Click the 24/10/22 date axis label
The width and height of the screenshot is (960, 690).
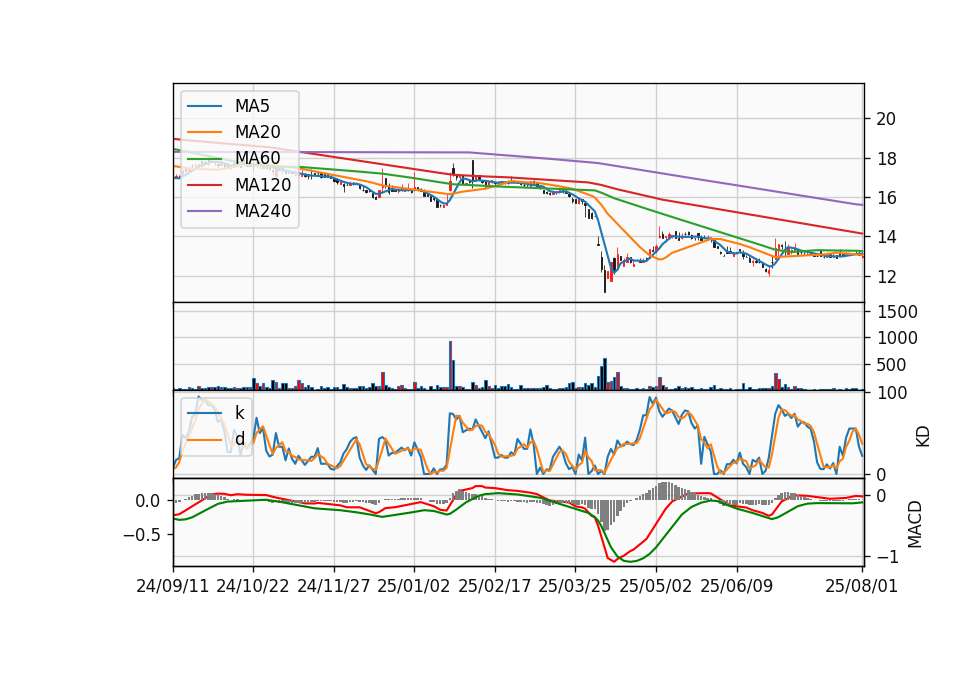tap(253, 586)
